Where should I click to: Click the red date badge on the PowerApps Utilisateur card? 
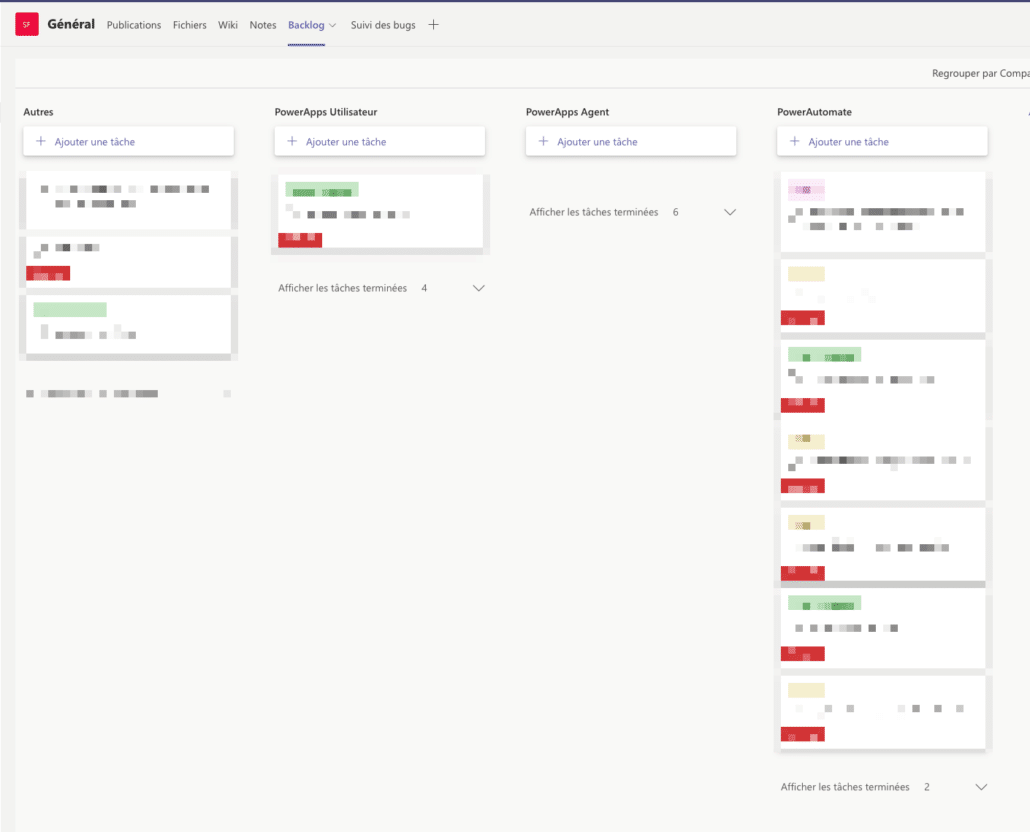[300, 240]
